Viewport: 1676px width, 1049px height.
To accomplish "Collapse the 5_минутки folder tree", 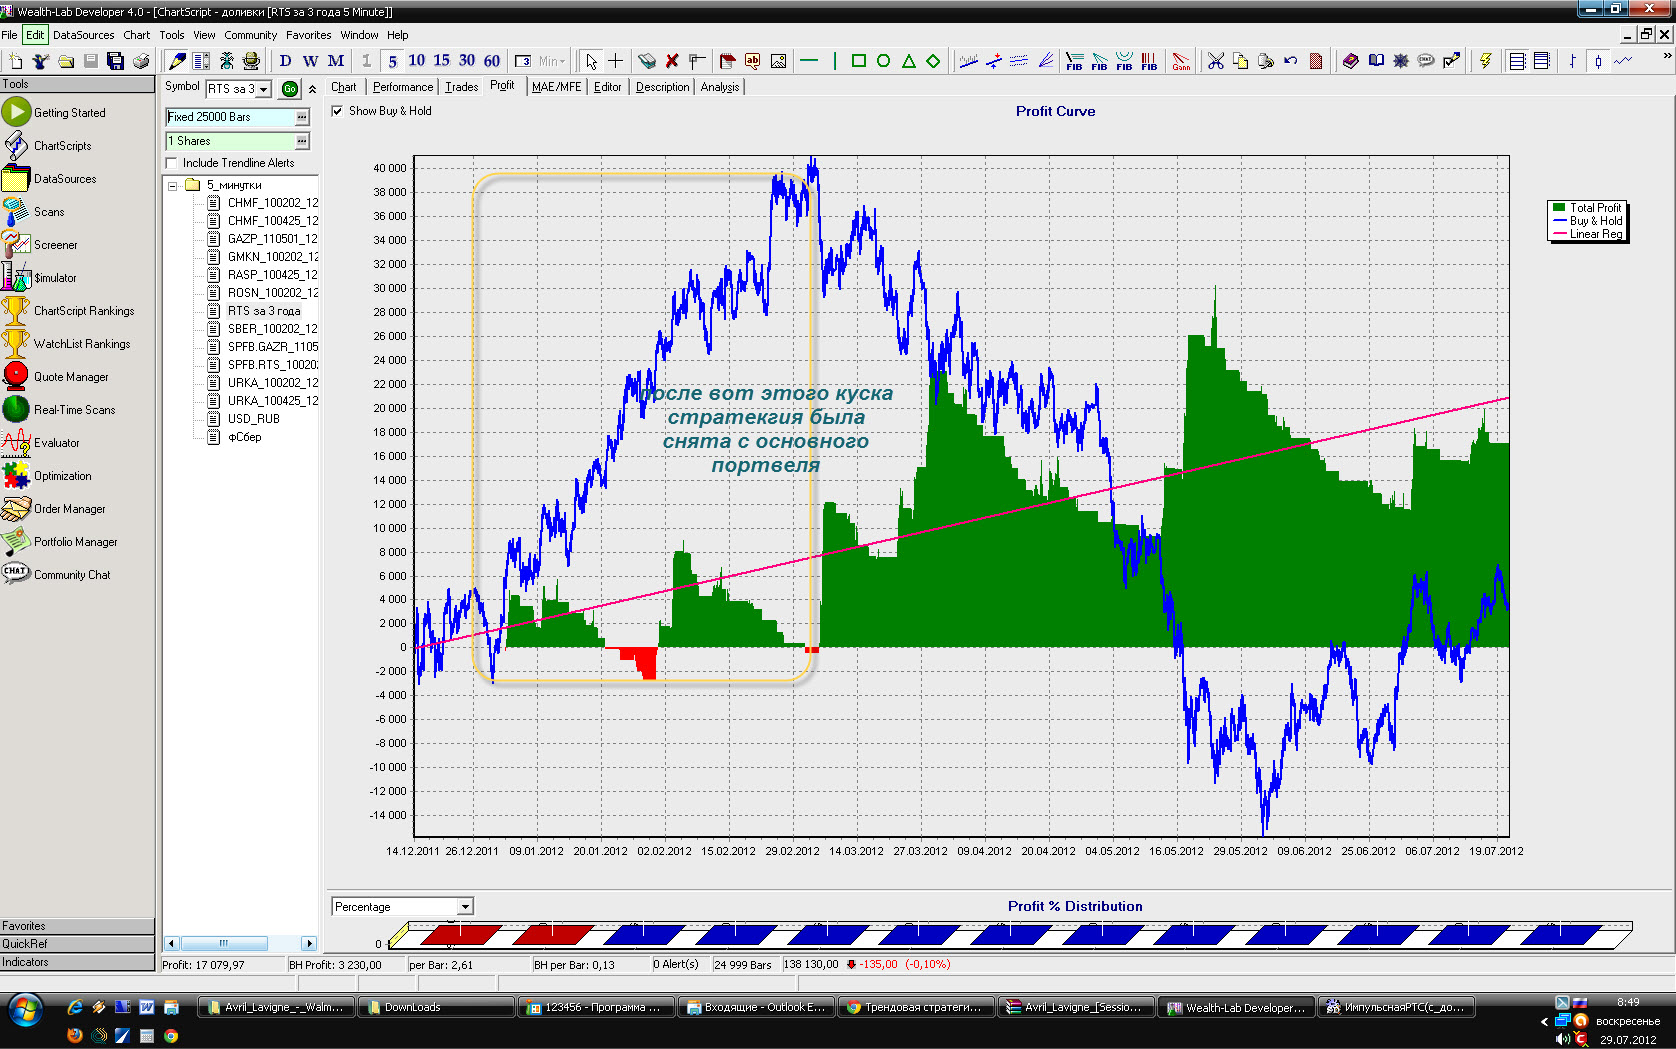I will click(x=172, y=185).
